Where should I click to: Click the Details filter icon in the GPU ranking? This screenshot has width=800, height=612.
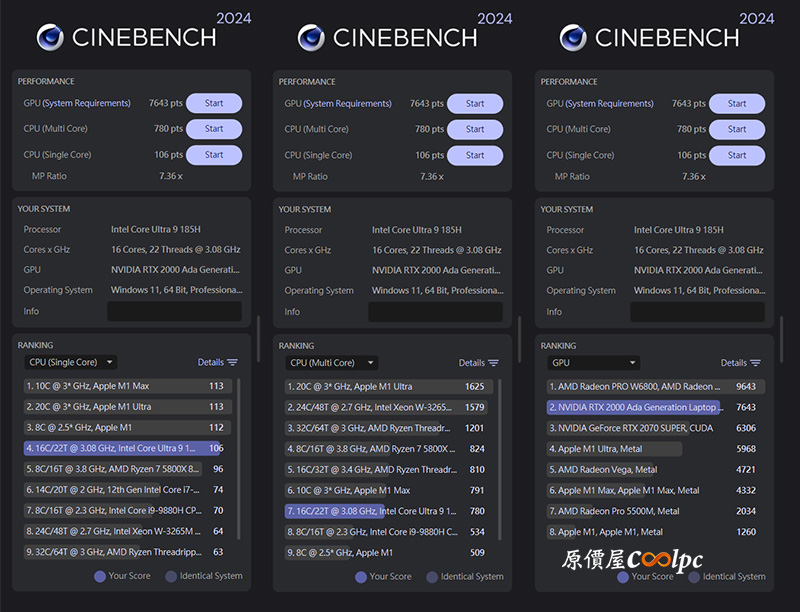pyautogui.click(x=756, y=363)
